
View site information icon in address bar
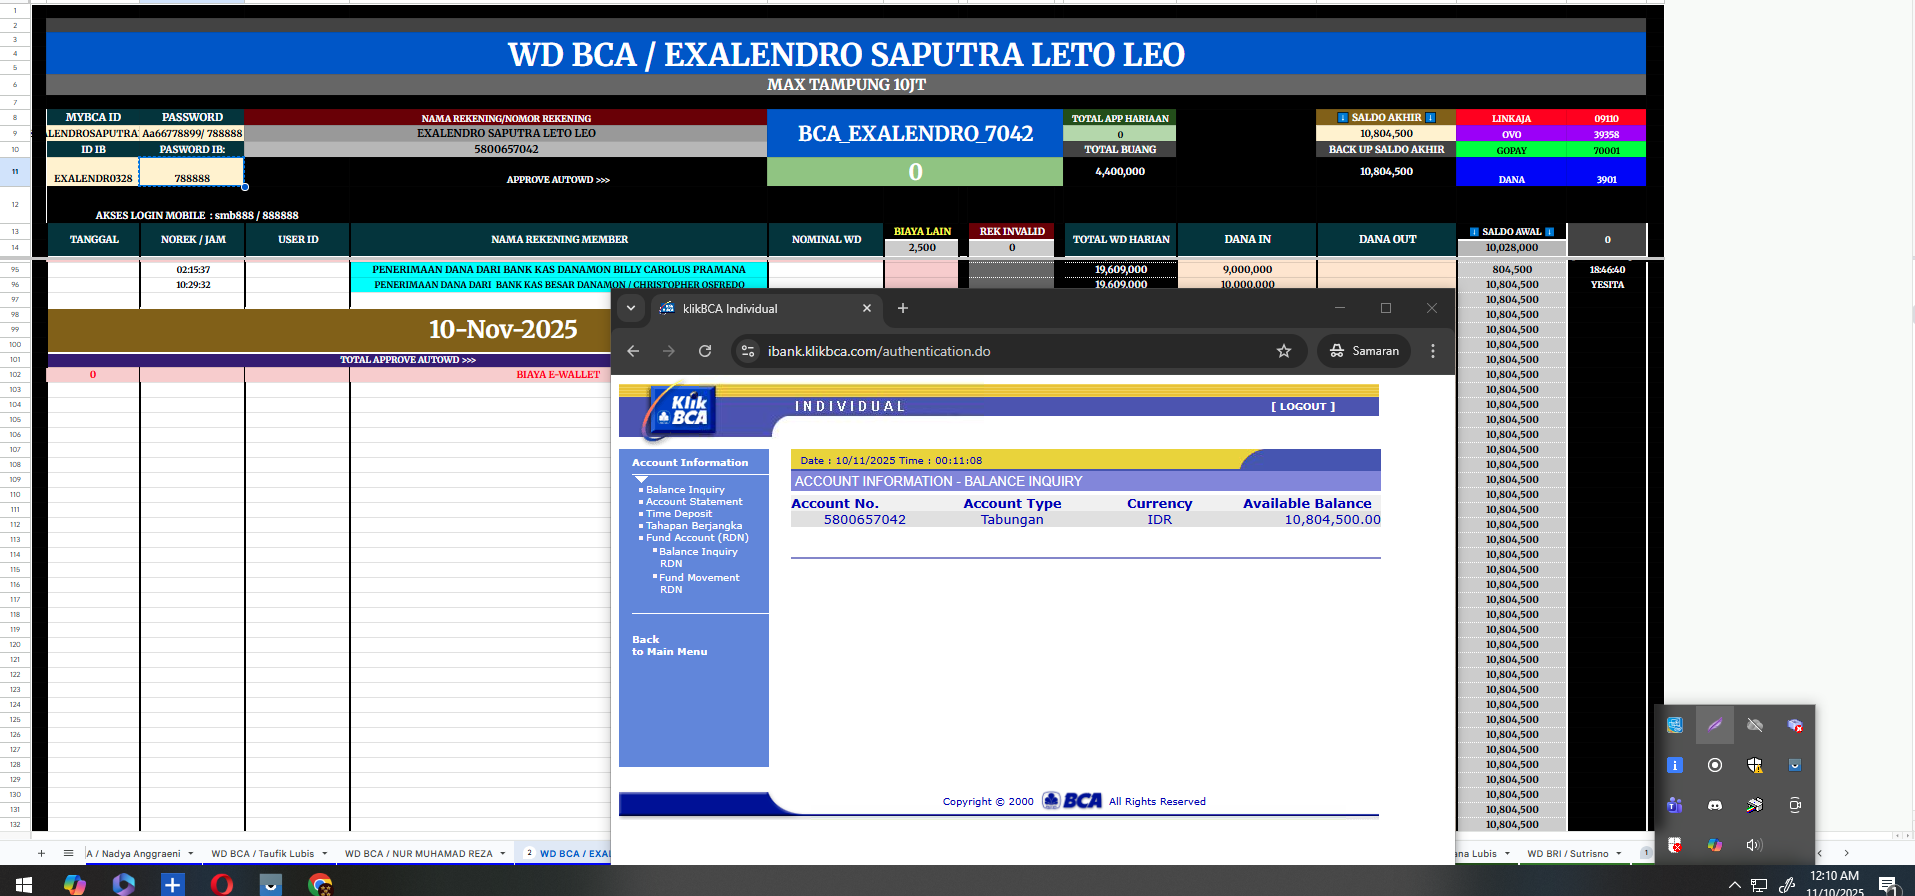(748, 351)
